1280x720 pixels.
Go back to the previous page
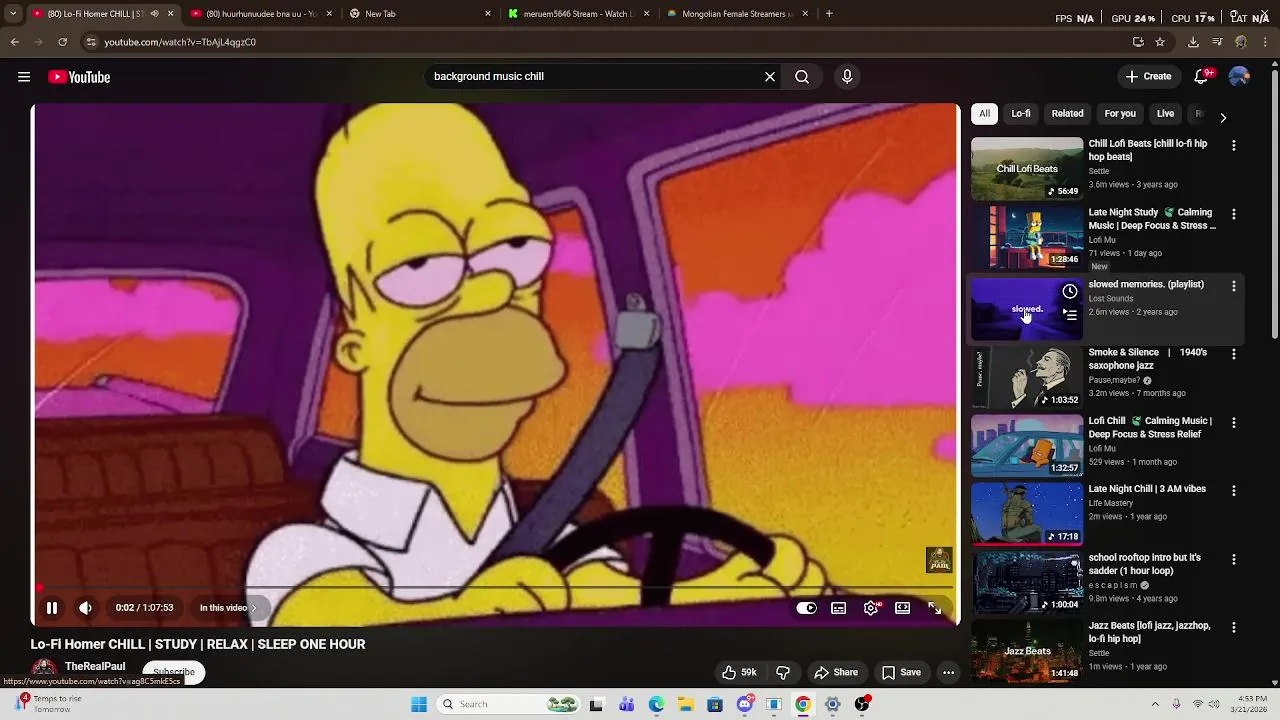tap(14, 42)
